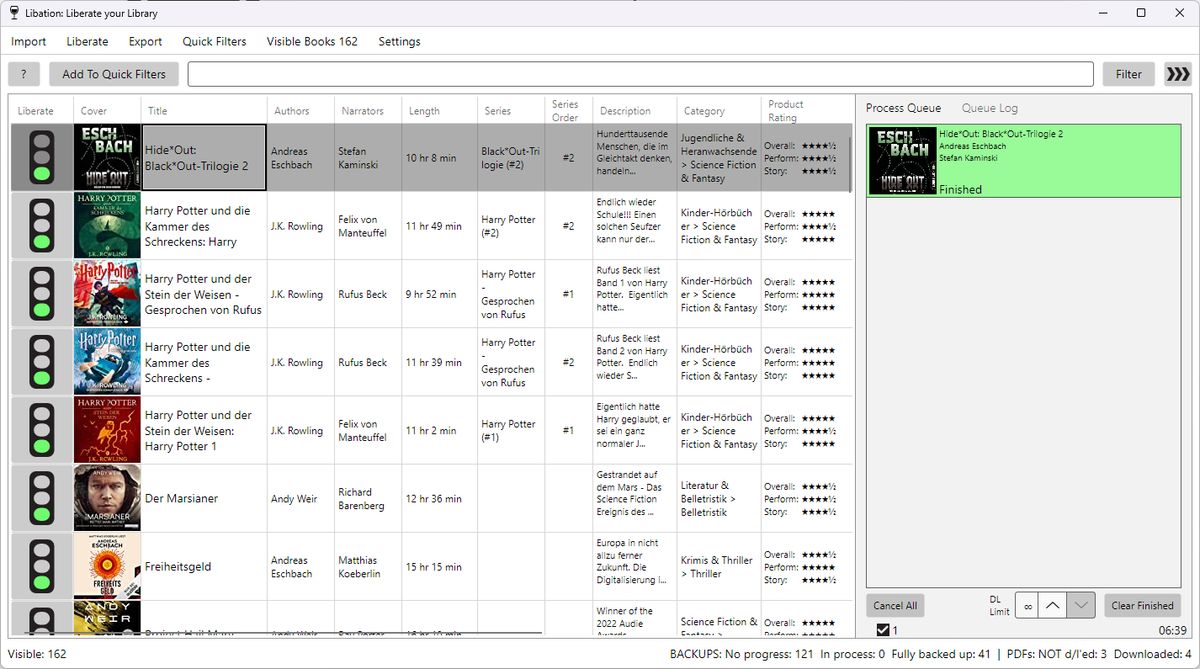The height and width of the screenshot is (669, 1200).
Task: Increase the DL Limit with up arrow
Action: coord(1053,605)
